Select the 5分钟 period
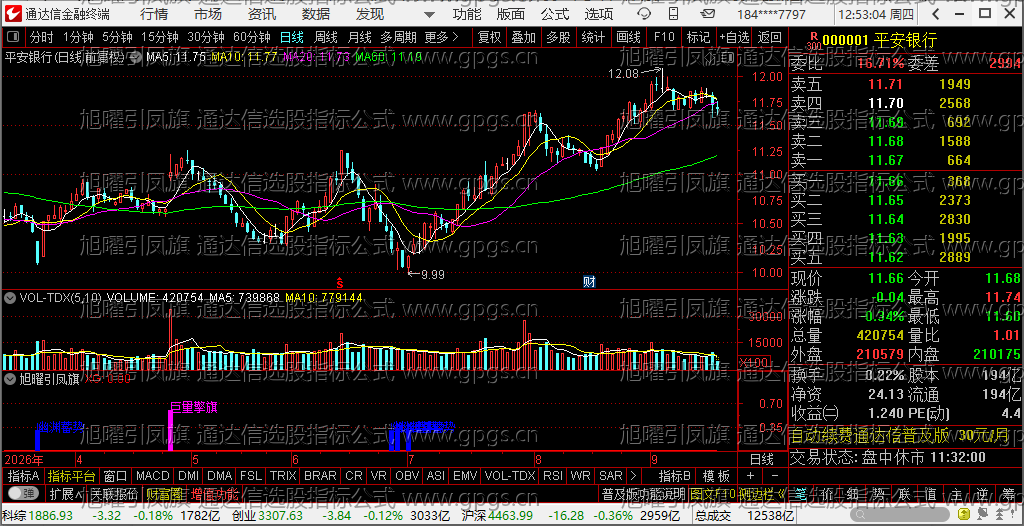This screenshot has height=526, width=1024. tap(117, 37)
